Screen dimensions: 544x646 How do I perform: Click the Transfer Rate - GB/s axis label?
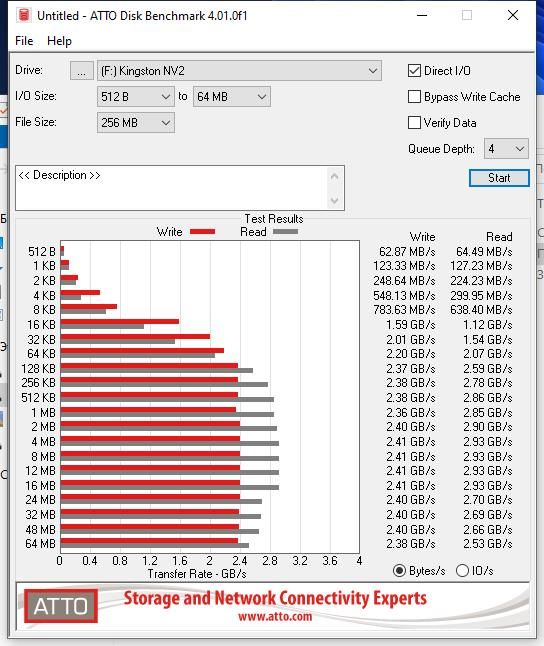pos(197,574)
